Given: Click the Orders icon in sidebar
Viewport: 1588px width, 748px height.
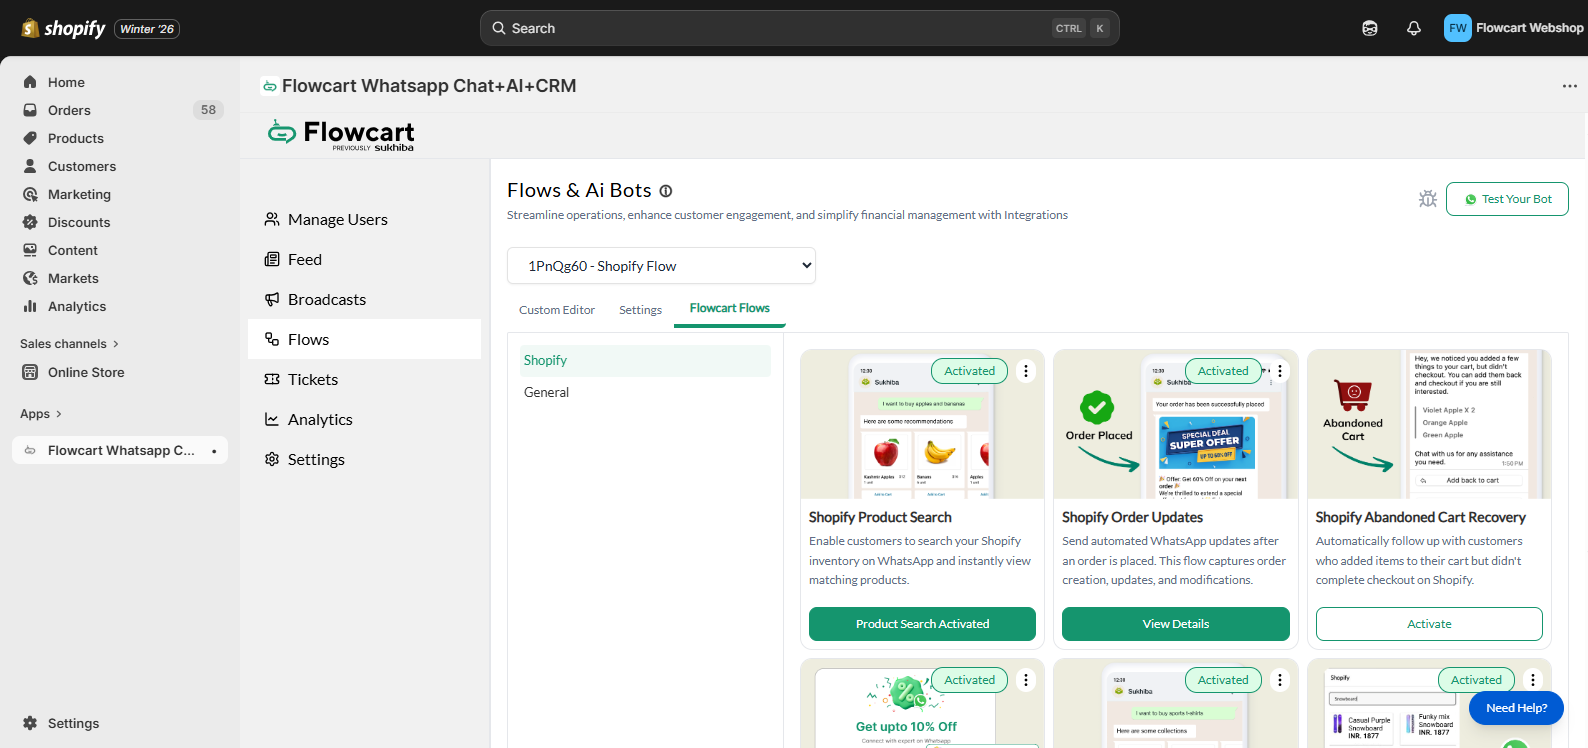Looking at the screenshot, I should (x=30, y=110).
